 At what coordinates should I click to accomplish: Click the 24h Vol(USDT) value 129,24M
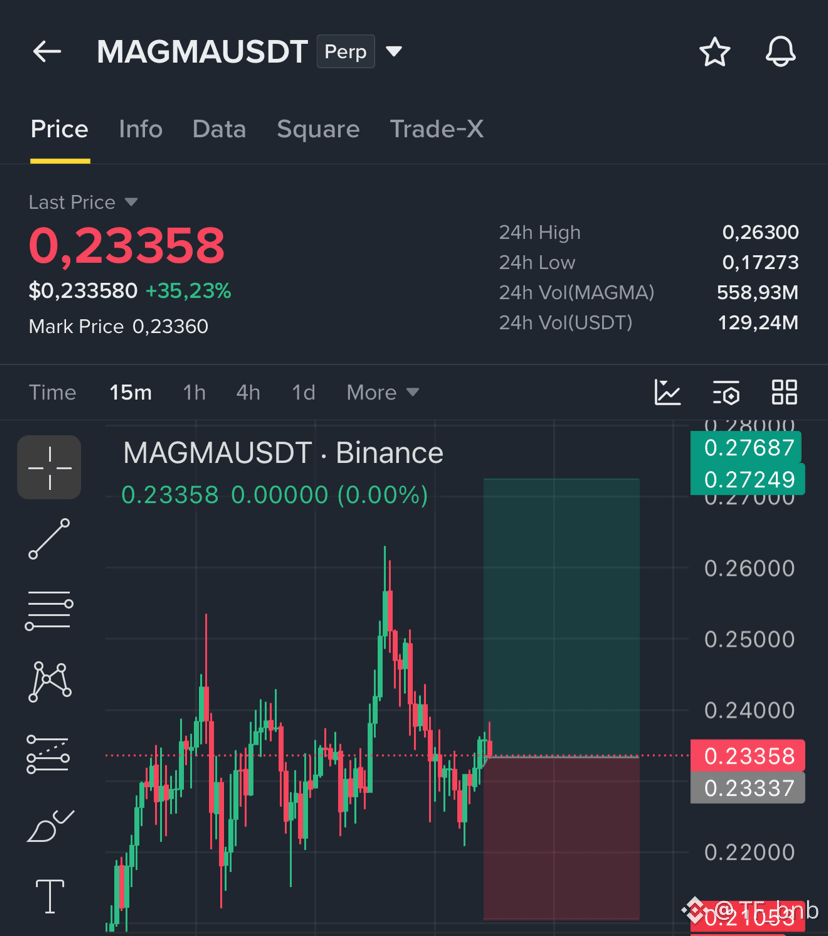[758, 322]
